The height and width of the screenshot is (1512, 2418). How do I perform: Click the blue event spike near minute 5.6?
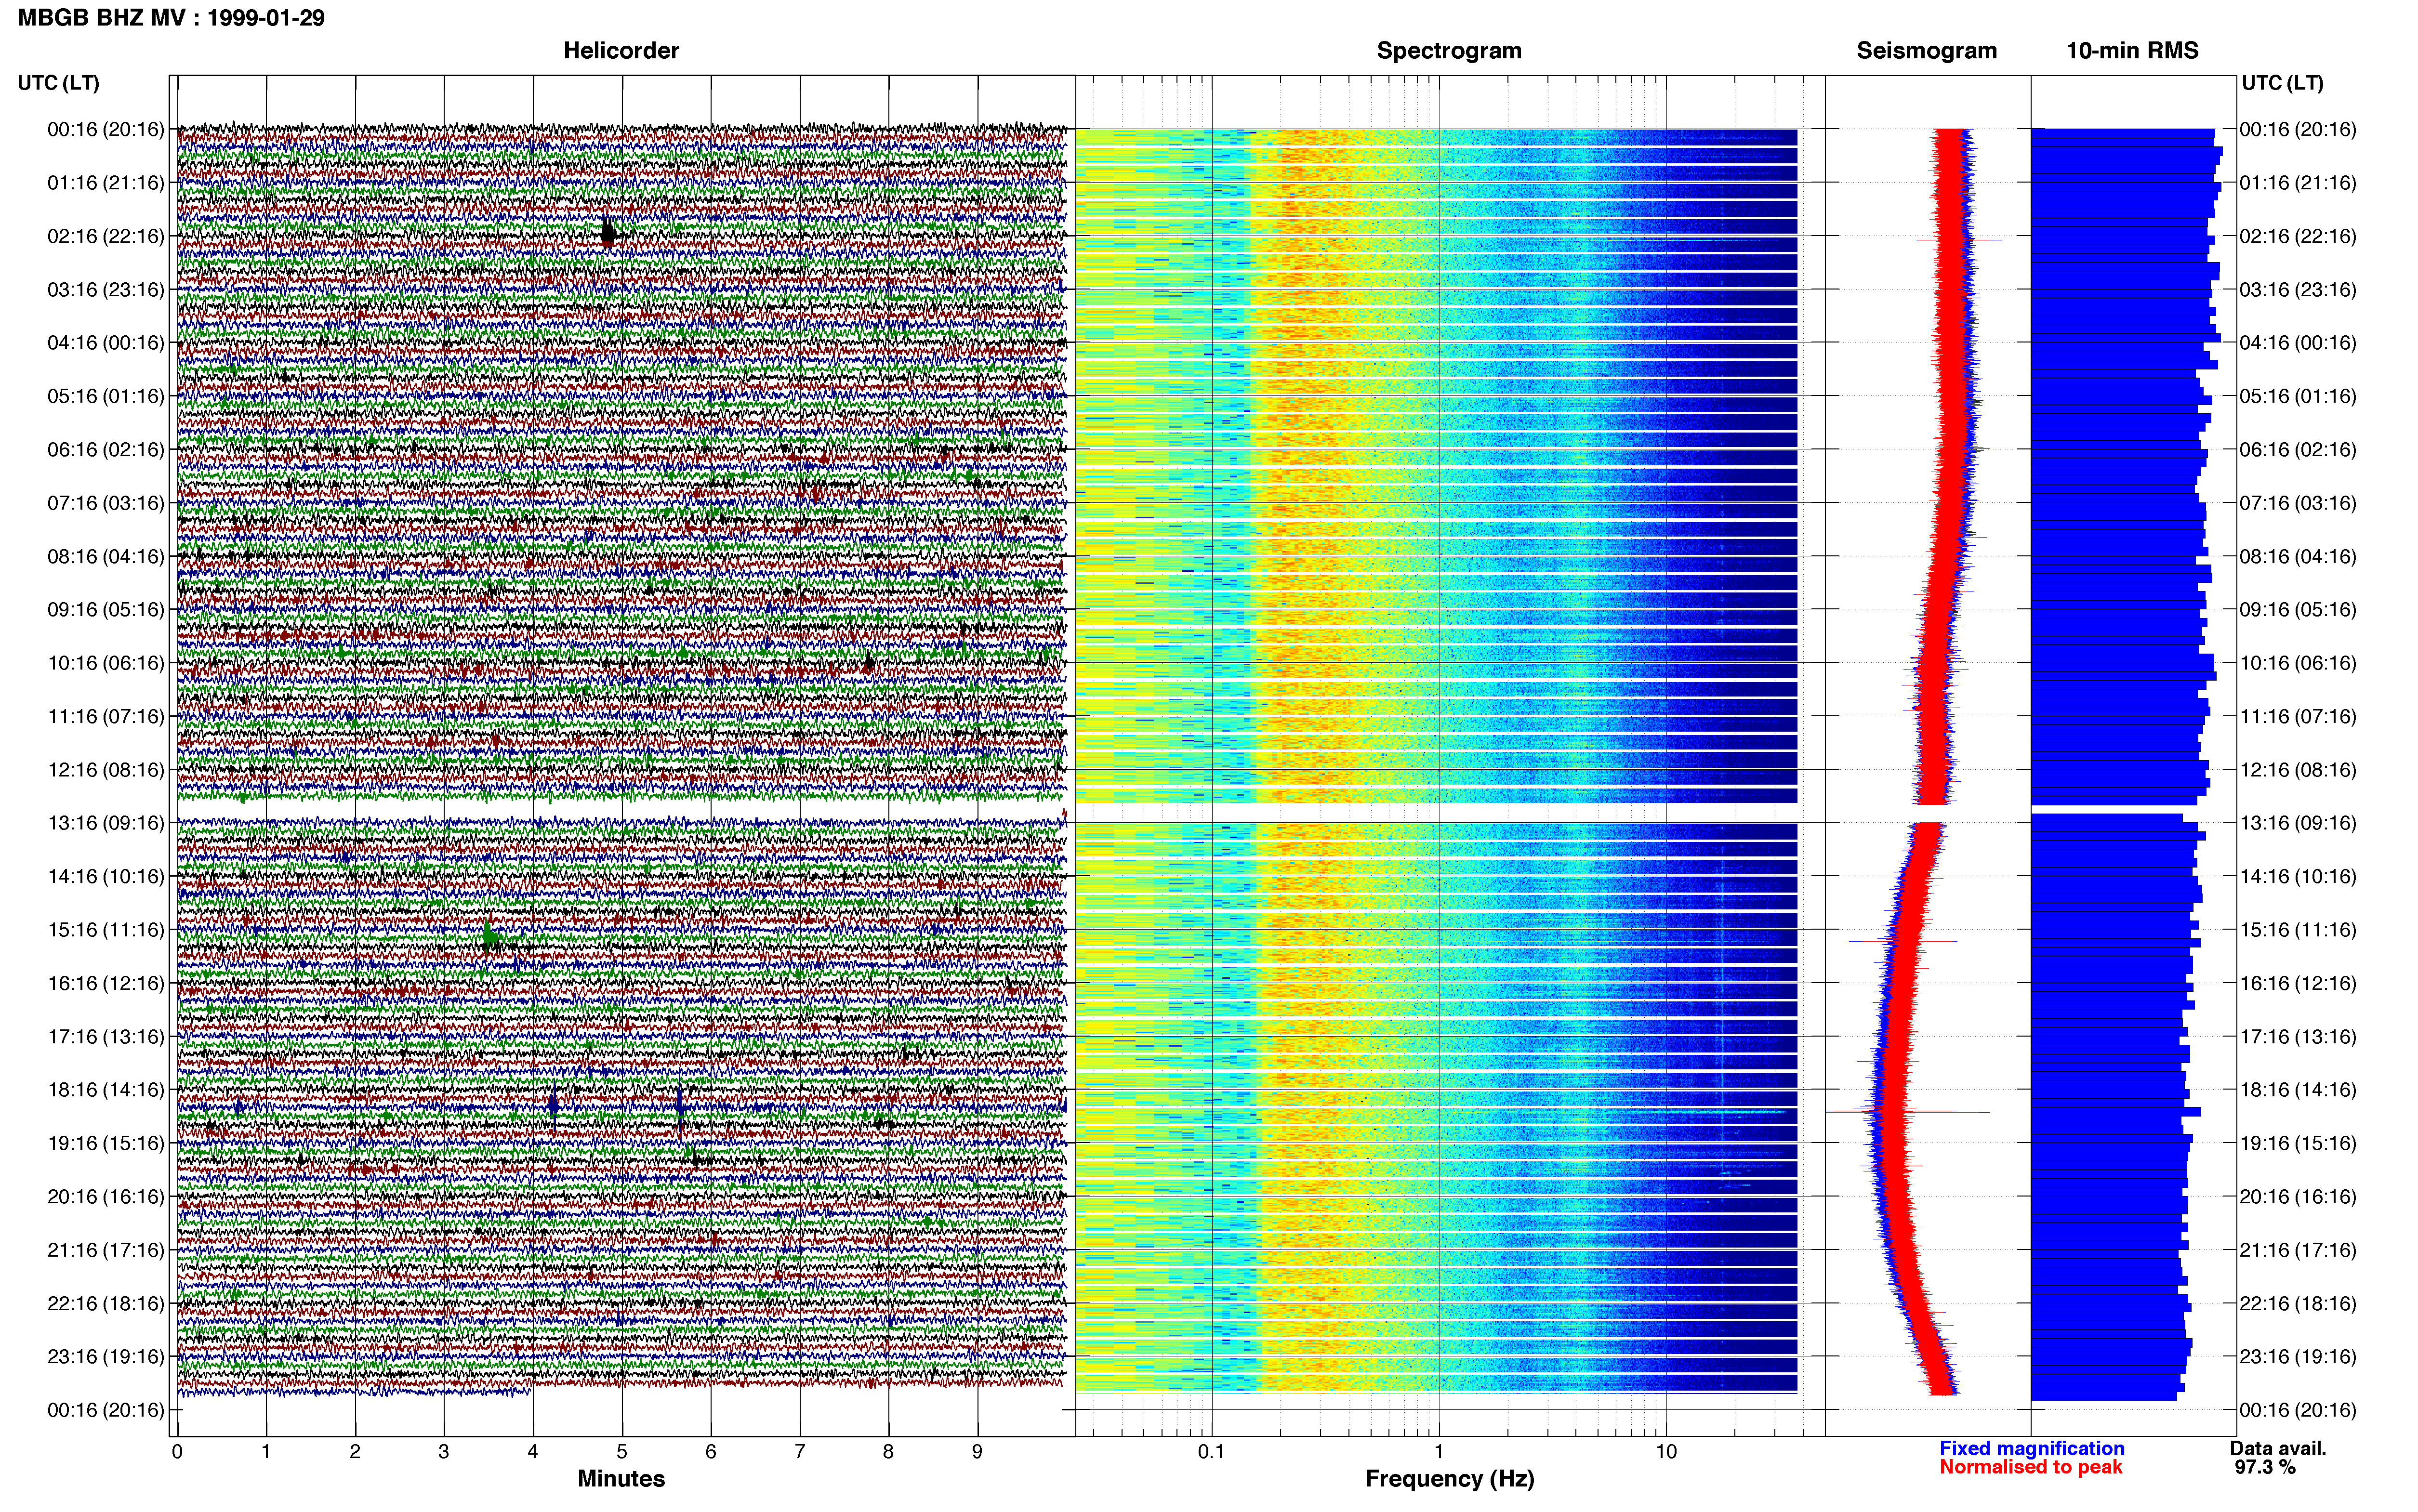click(680, 1103)
